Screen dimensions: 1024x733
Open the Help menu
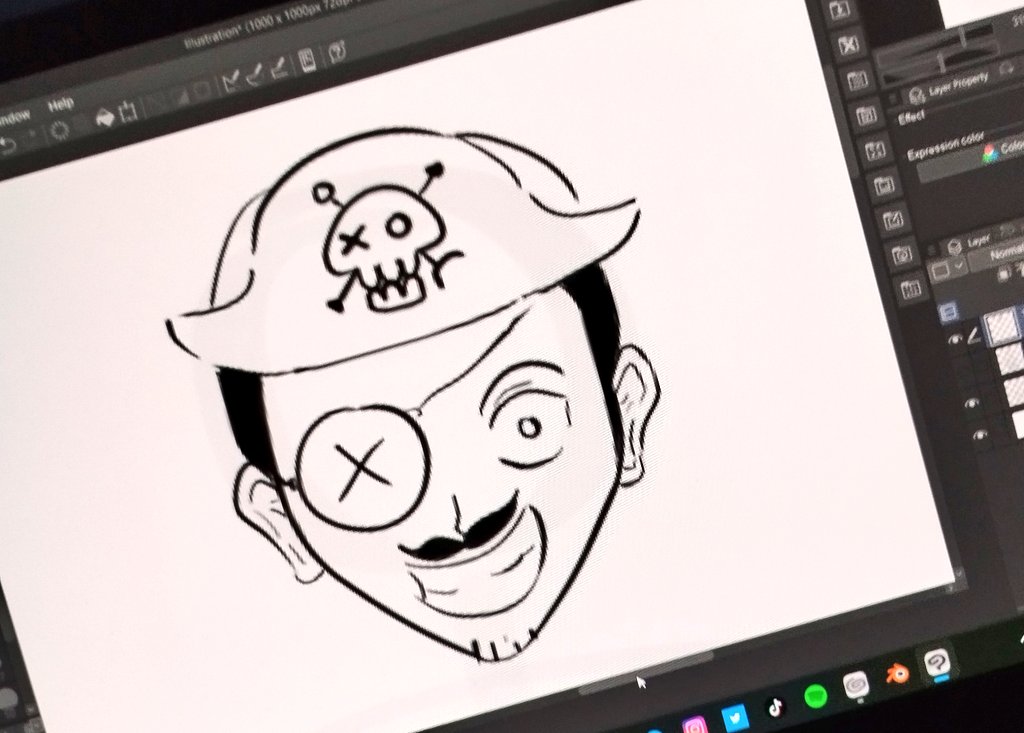(x=61, y=105)
